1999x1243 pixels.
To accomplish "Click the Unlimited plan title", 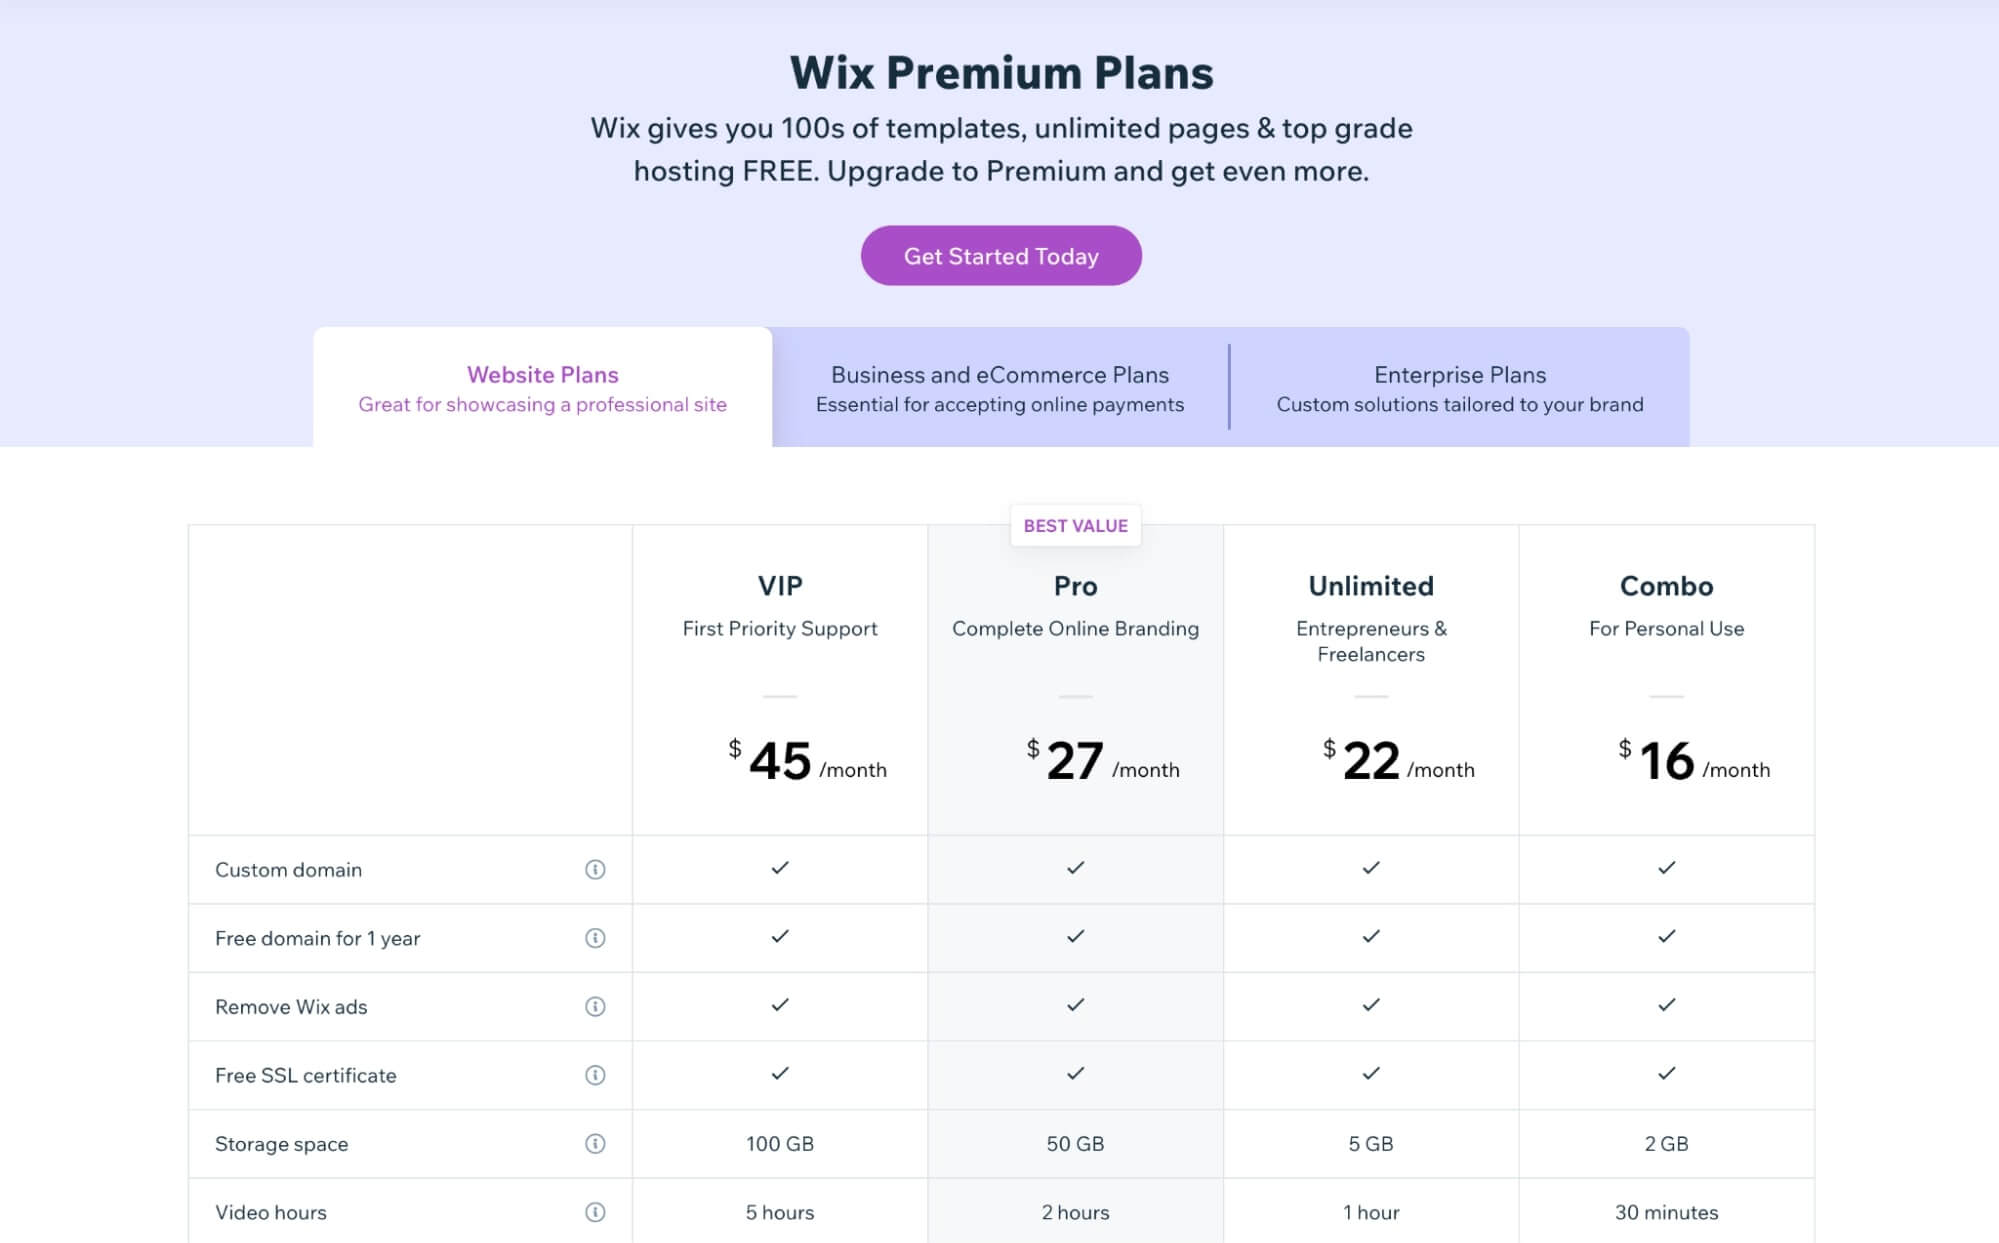I will 1371,586.
